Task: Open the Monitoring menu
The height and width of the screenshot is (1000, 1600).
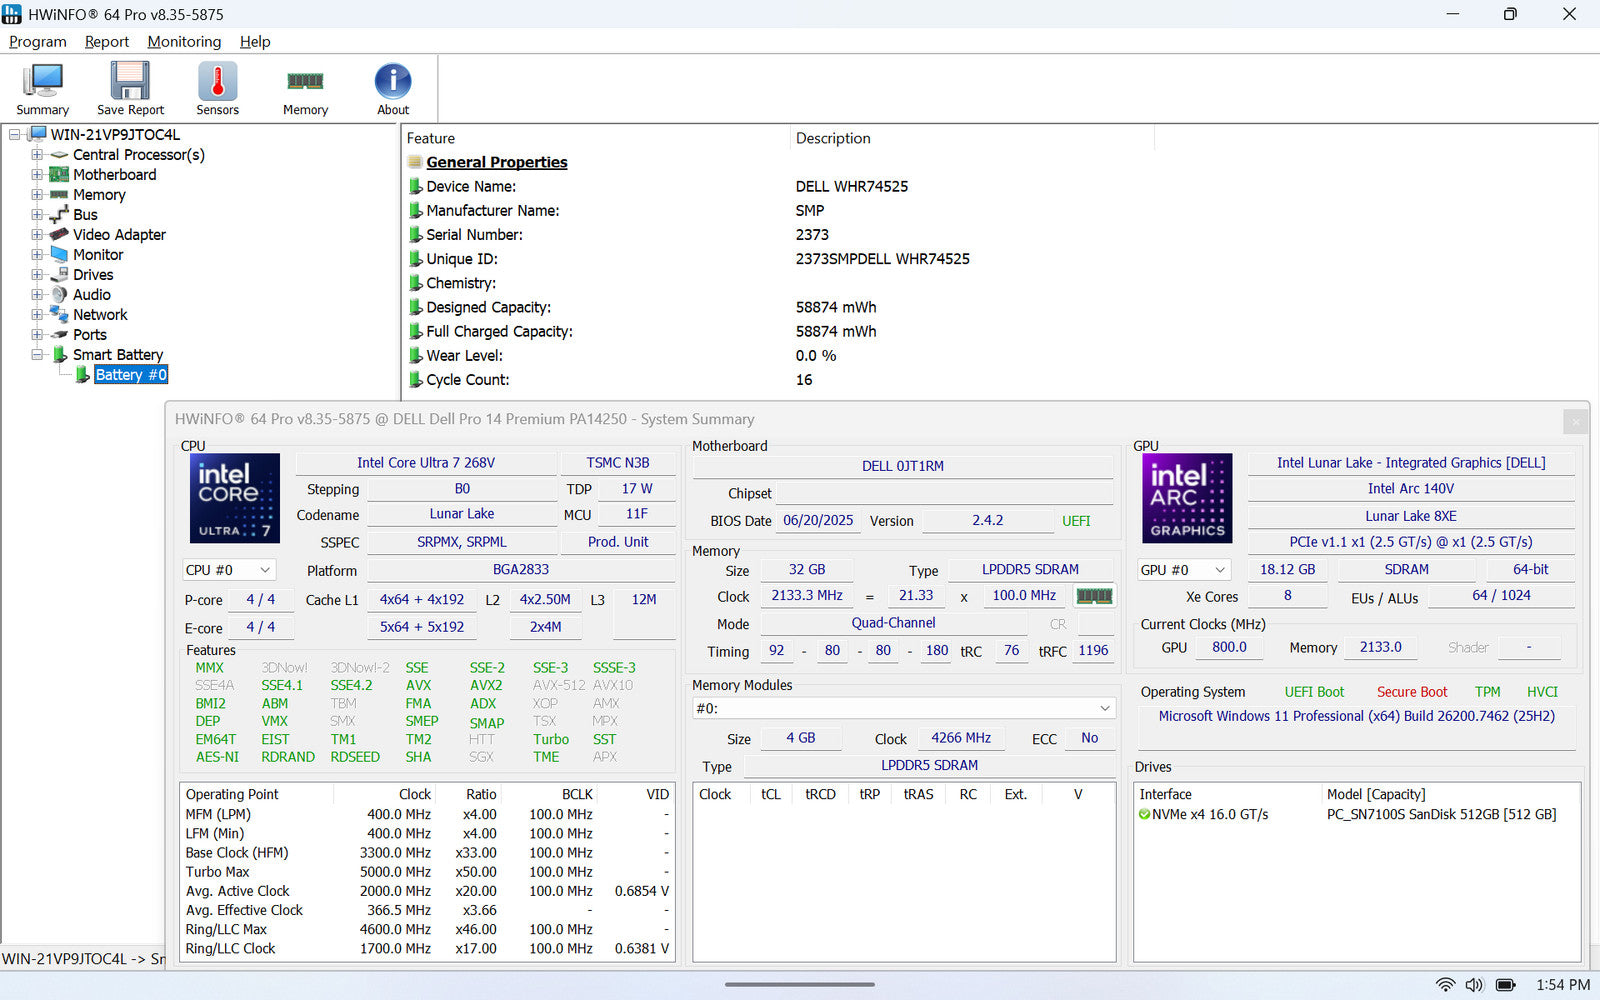Action: click(184, 41)
